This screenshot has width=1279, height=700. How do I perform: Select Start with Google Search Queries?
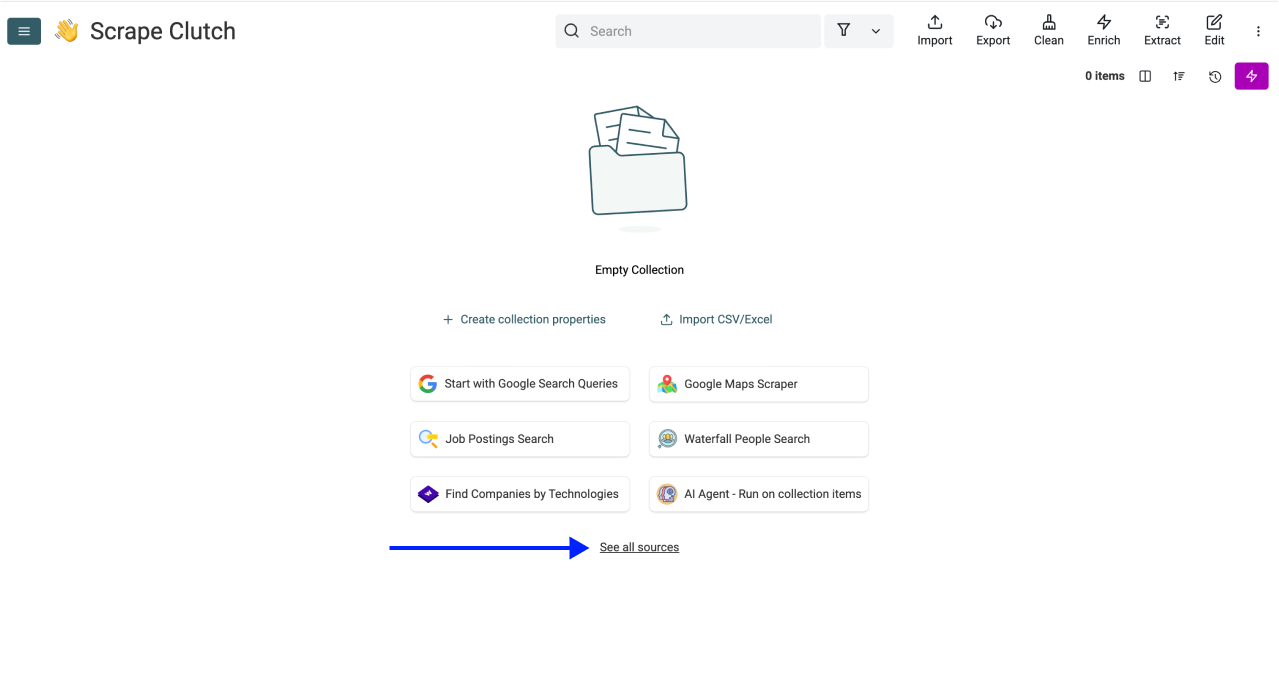520,384
